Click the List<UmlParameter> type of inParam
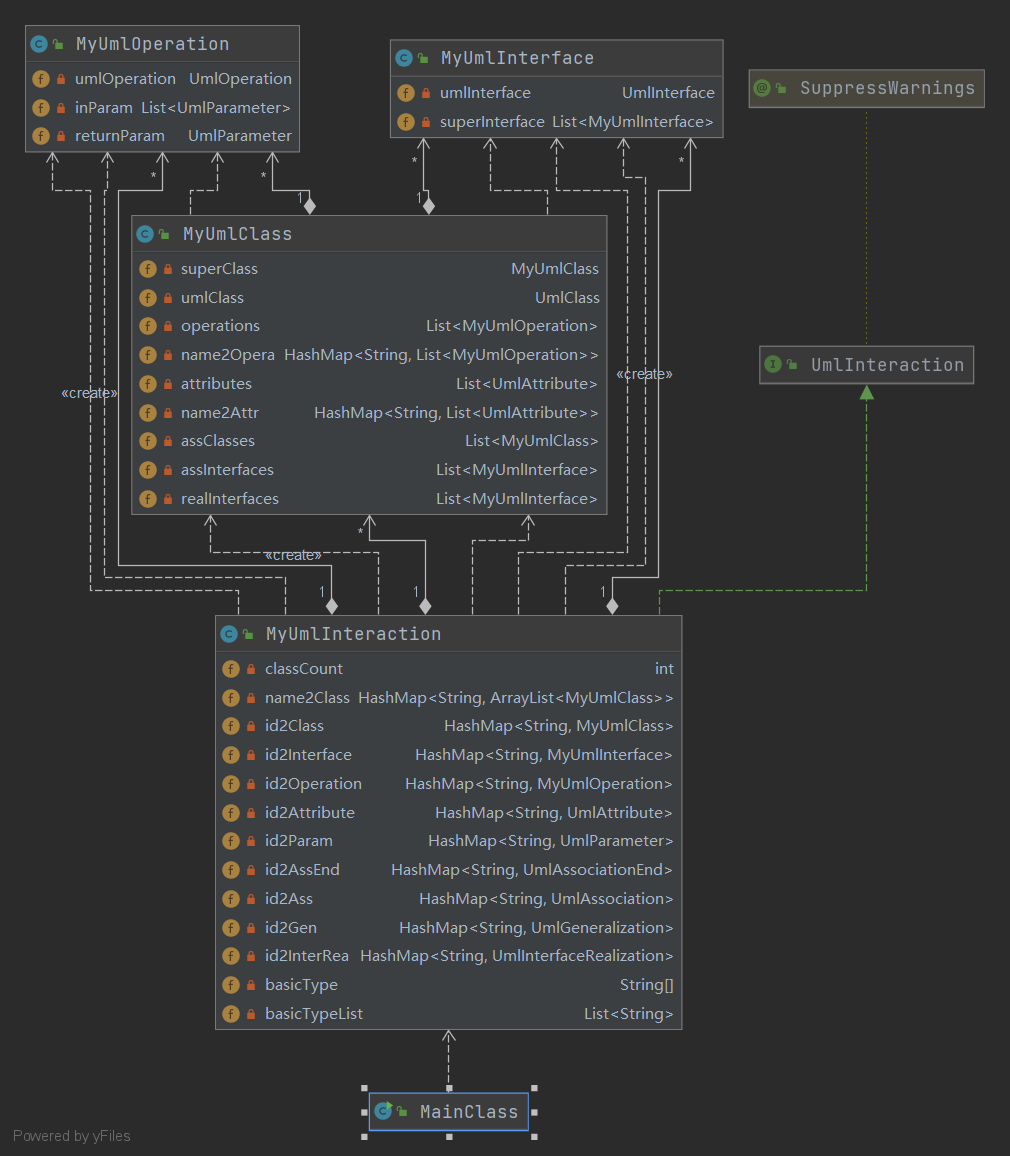The width and height of the screenshot is (1010, 1156). [216, 108]
